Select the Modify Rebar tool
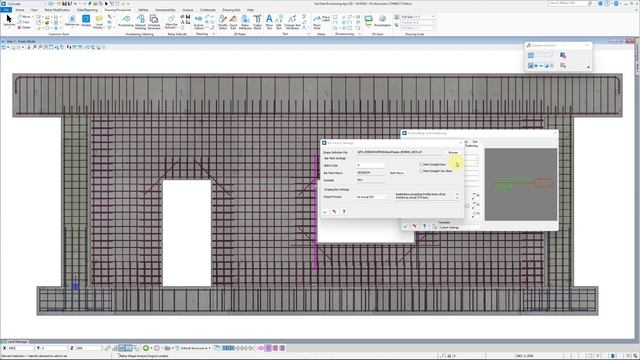The width and height of the screenshot is (640, 360). (x=222, y=22)
